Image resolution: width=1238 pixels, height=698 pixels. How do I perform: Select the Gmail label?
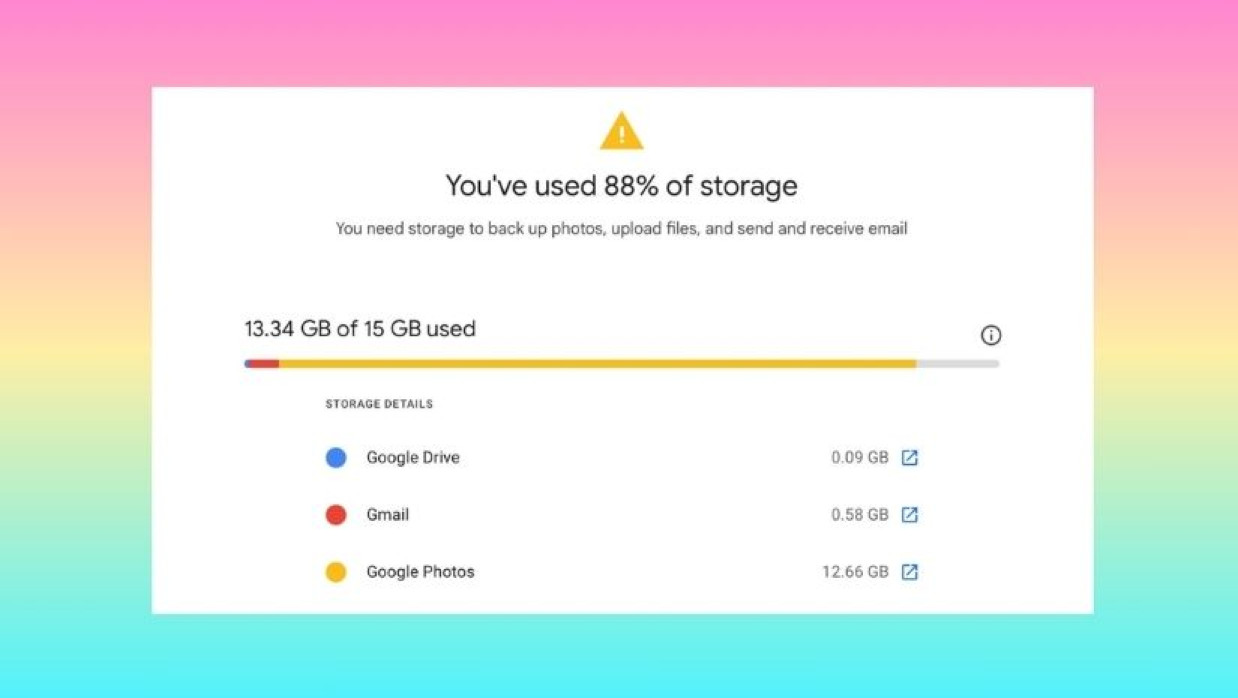tap(388, 514)
